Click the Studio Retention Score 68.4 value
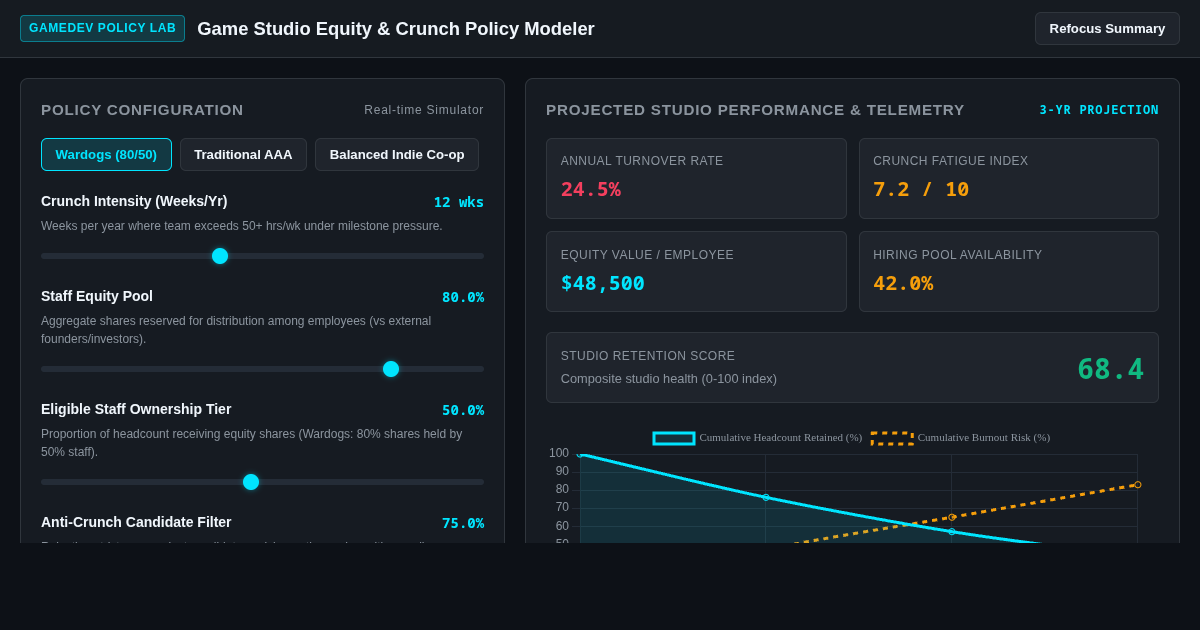The height and width of the screenshot is (630, 1200). point(1110,369)
